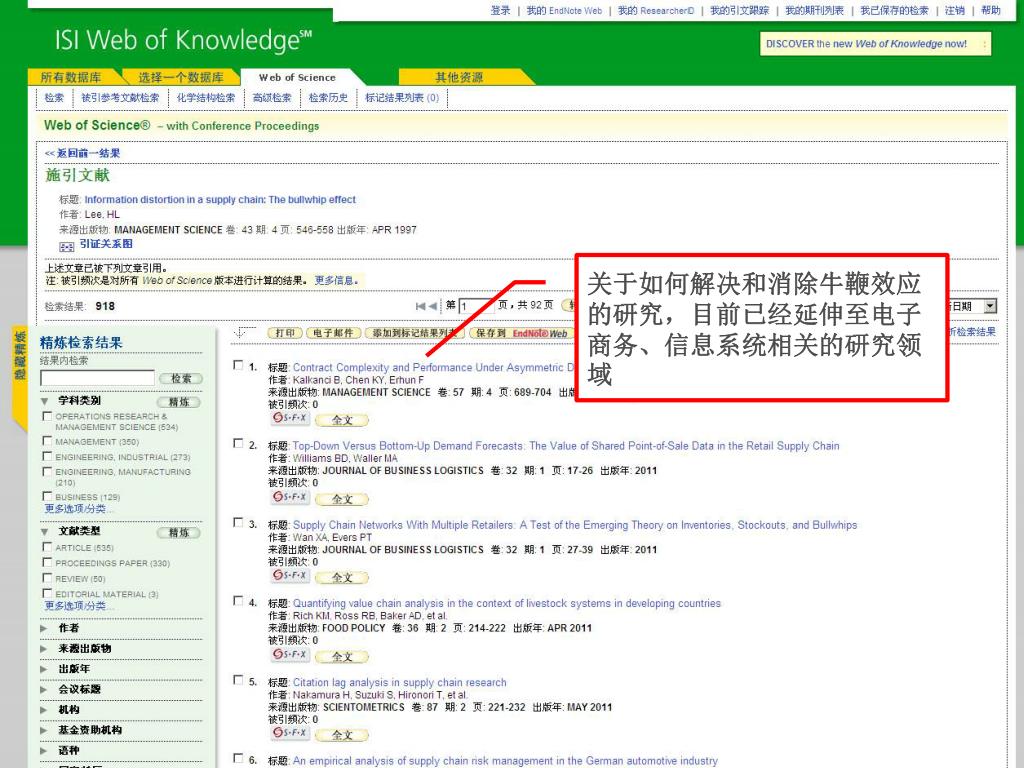Viewport: 1024px width, 768px height.
Task: Click the S·F·X icon for result 3
Action: [x=289, y=575]
